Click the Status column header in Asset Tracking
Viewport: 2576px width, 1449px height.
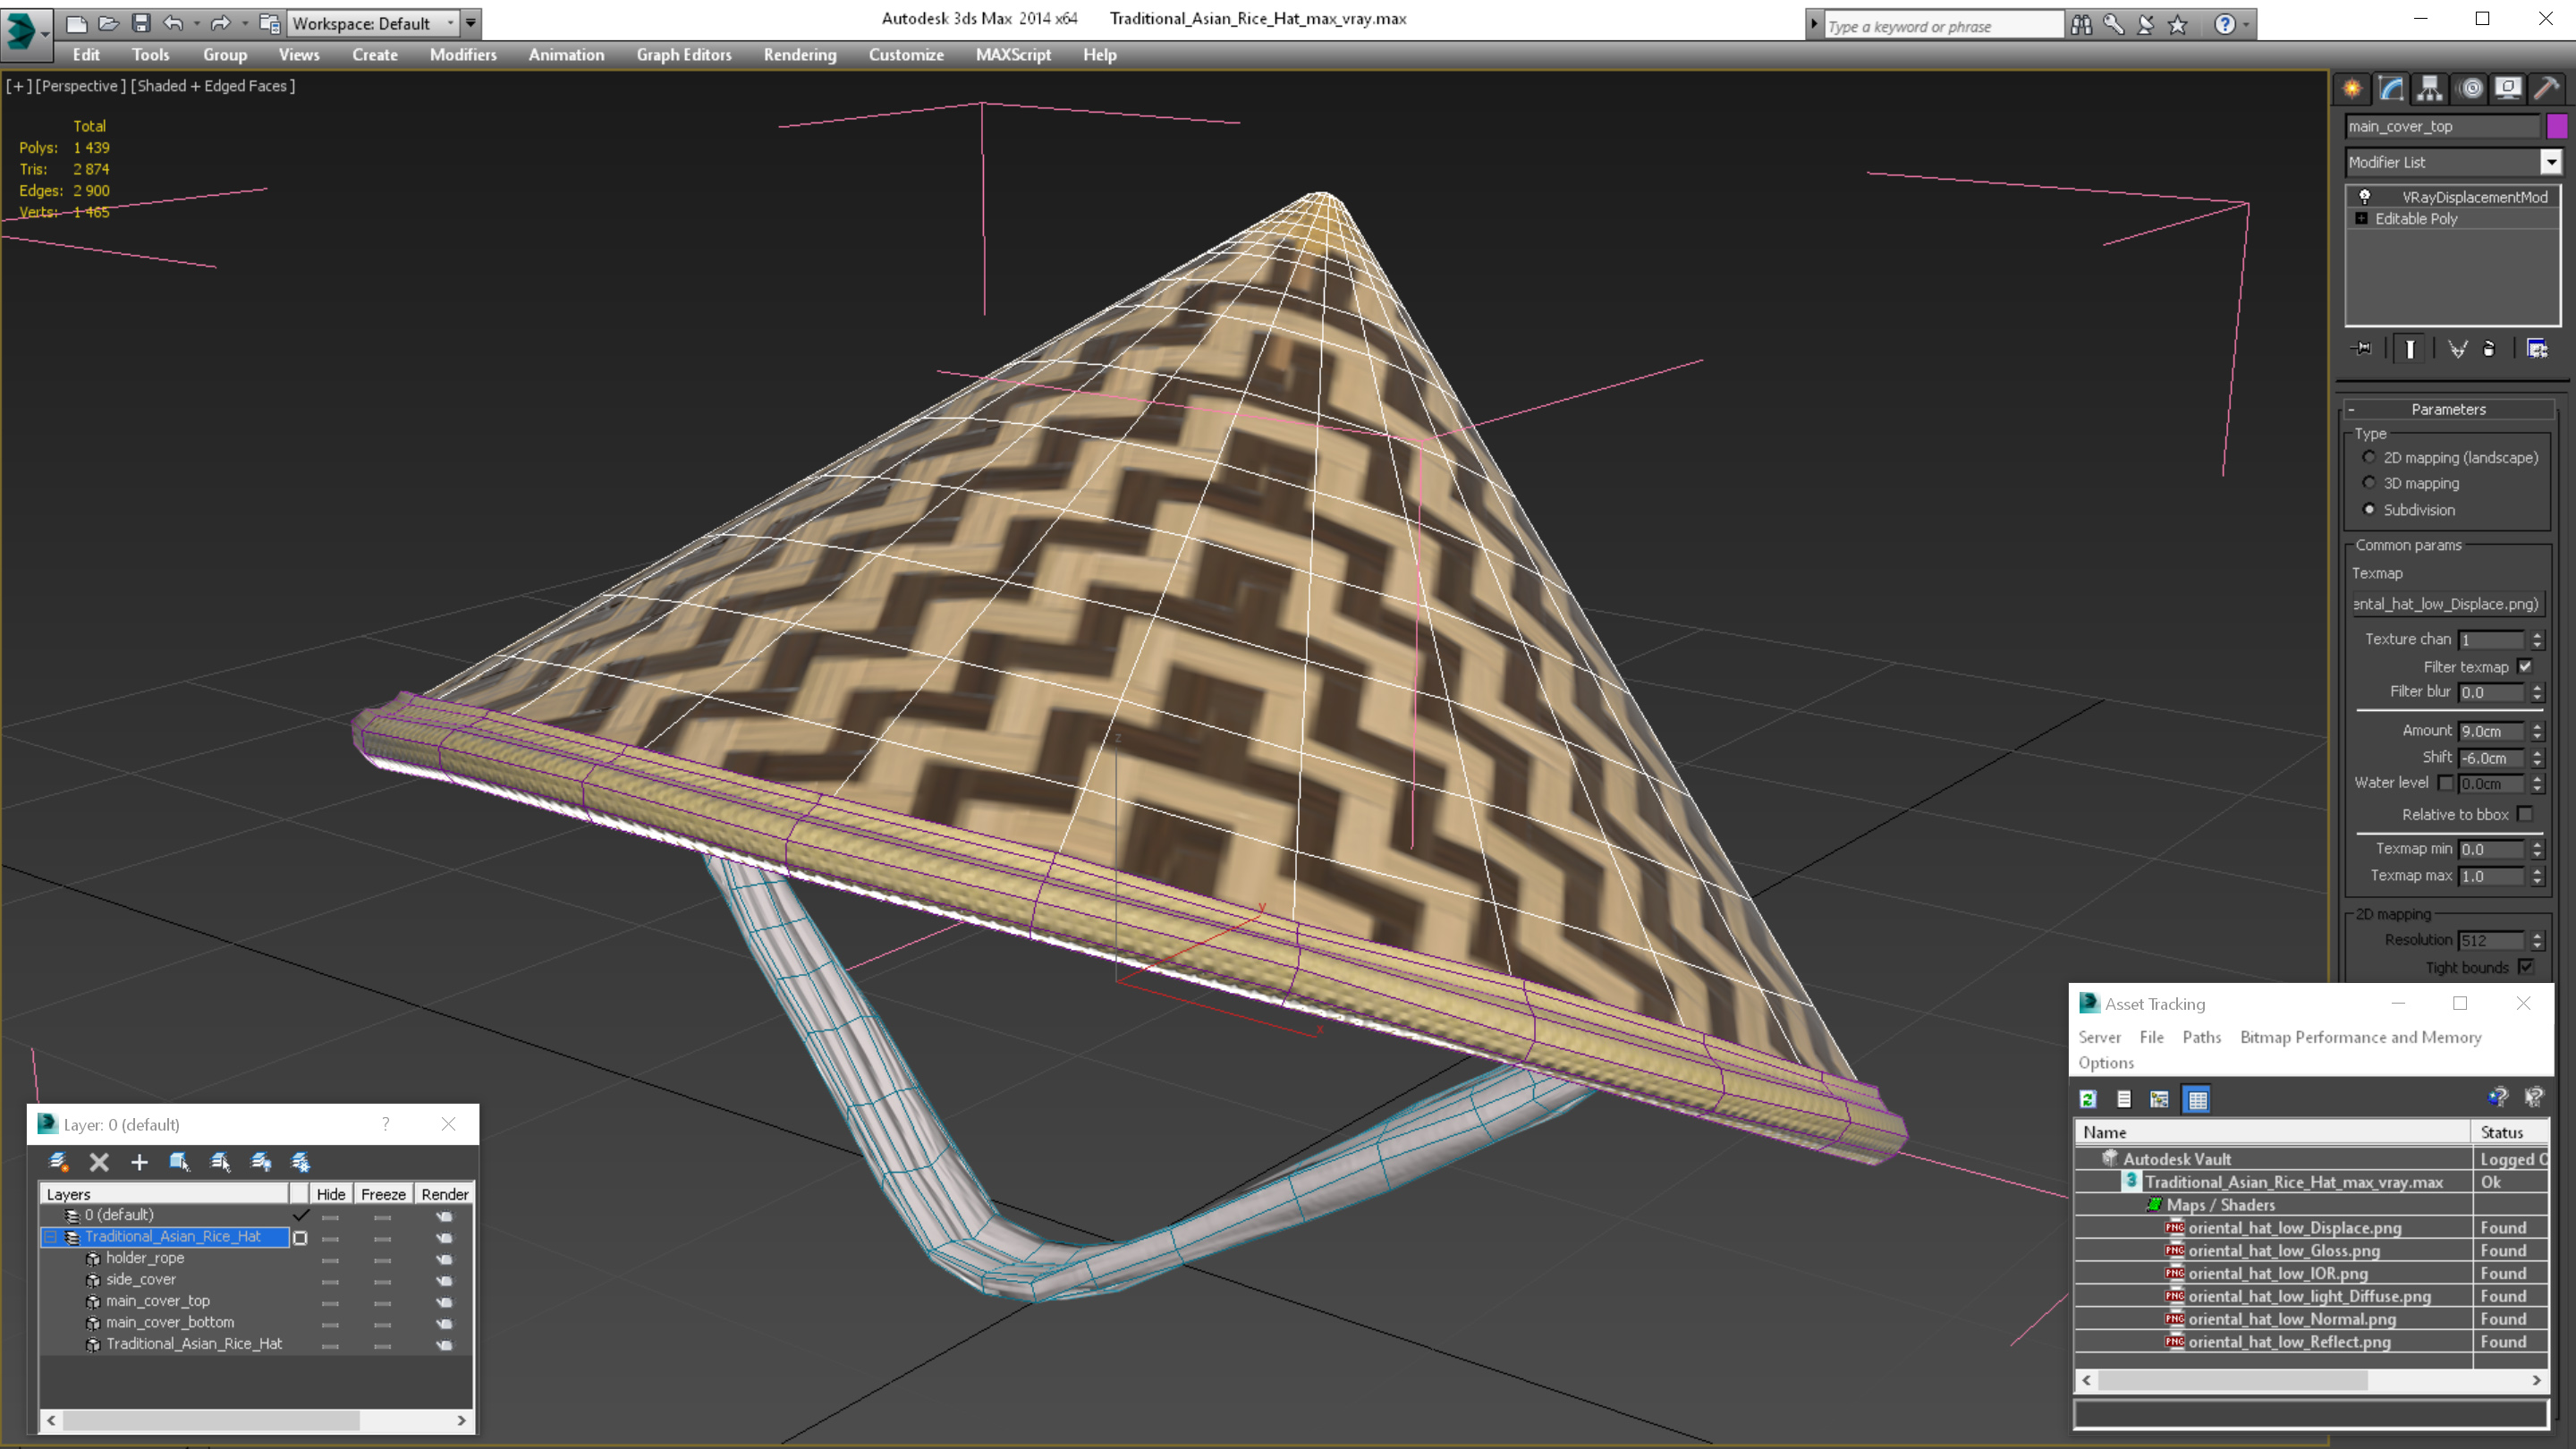point(2509,1132)
